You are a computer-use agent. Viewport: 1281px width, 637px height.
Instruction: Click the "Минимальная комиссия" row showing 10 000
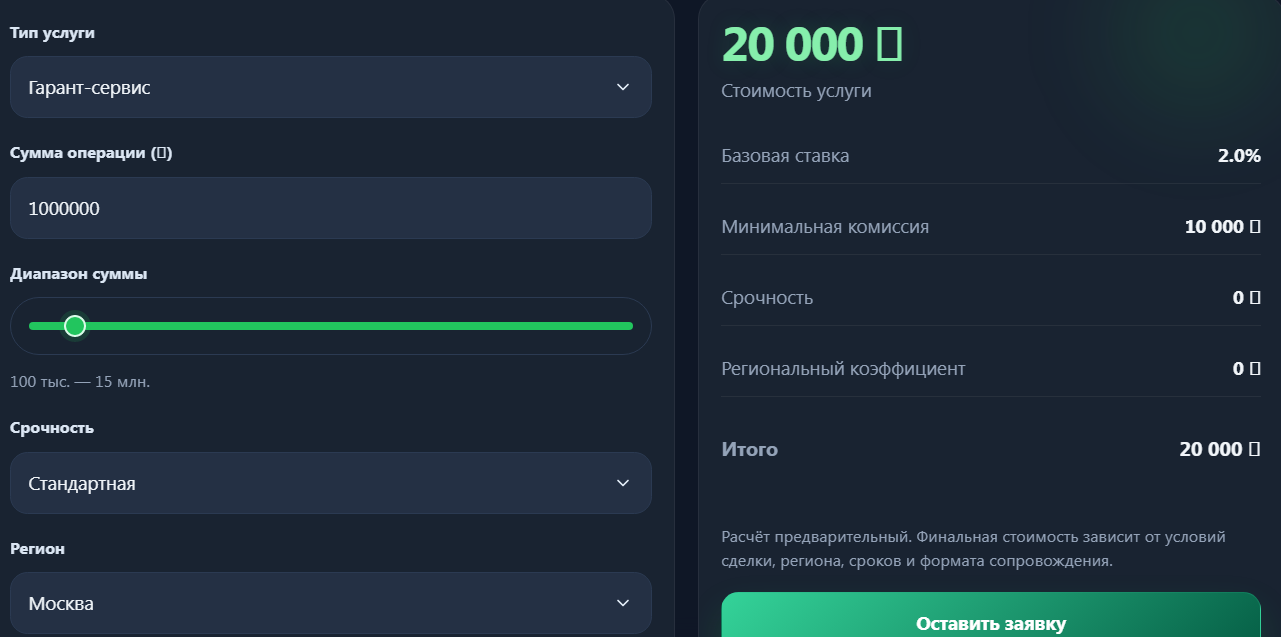pos(990,226)
